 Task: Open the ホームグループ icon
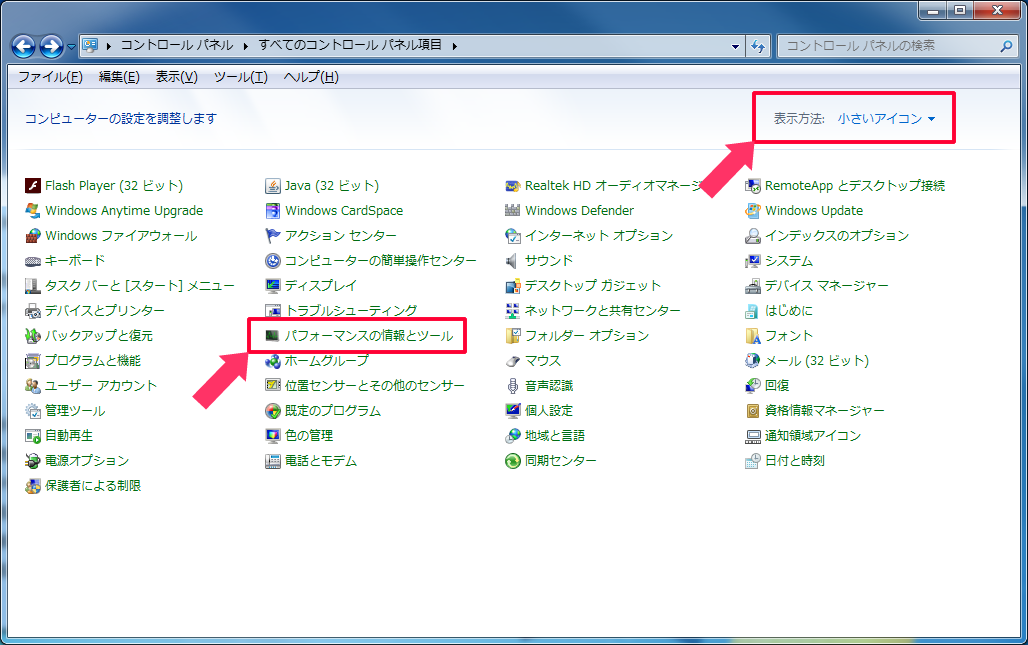click(273, 361)
